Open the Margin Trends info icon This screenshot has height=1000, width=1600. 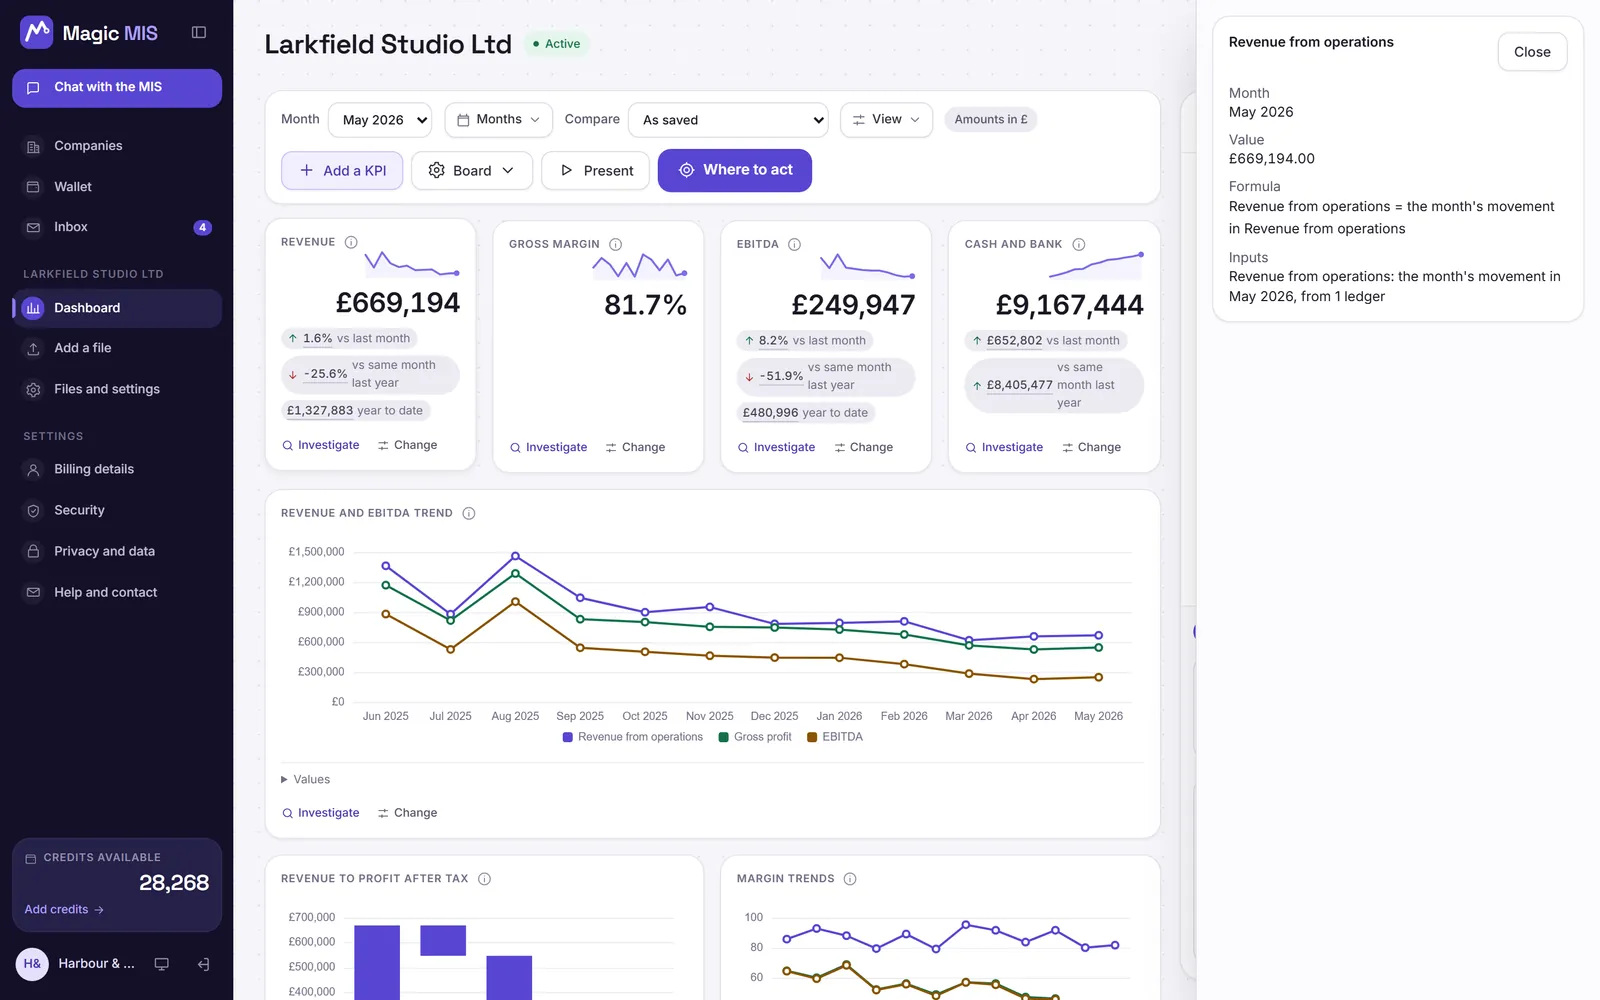(850, 879)
